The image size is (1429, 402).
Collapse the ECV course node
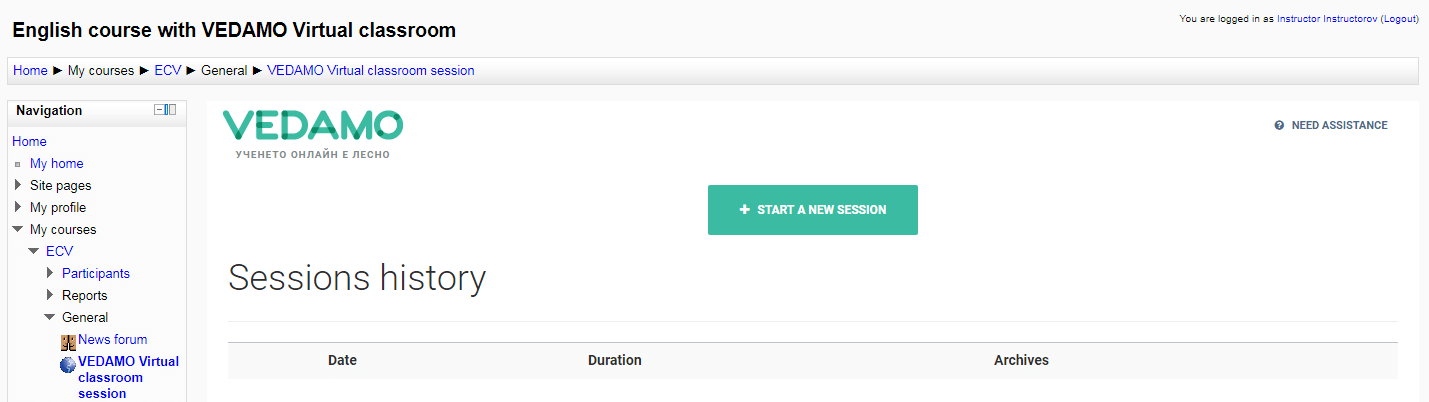pos(34,251)
